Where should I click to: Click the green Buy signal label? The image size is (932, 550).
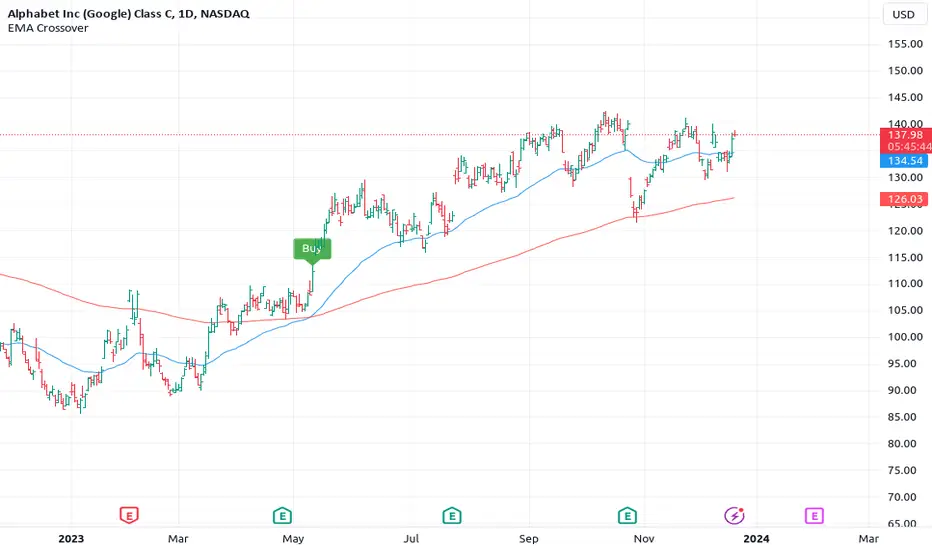[312, 250]
